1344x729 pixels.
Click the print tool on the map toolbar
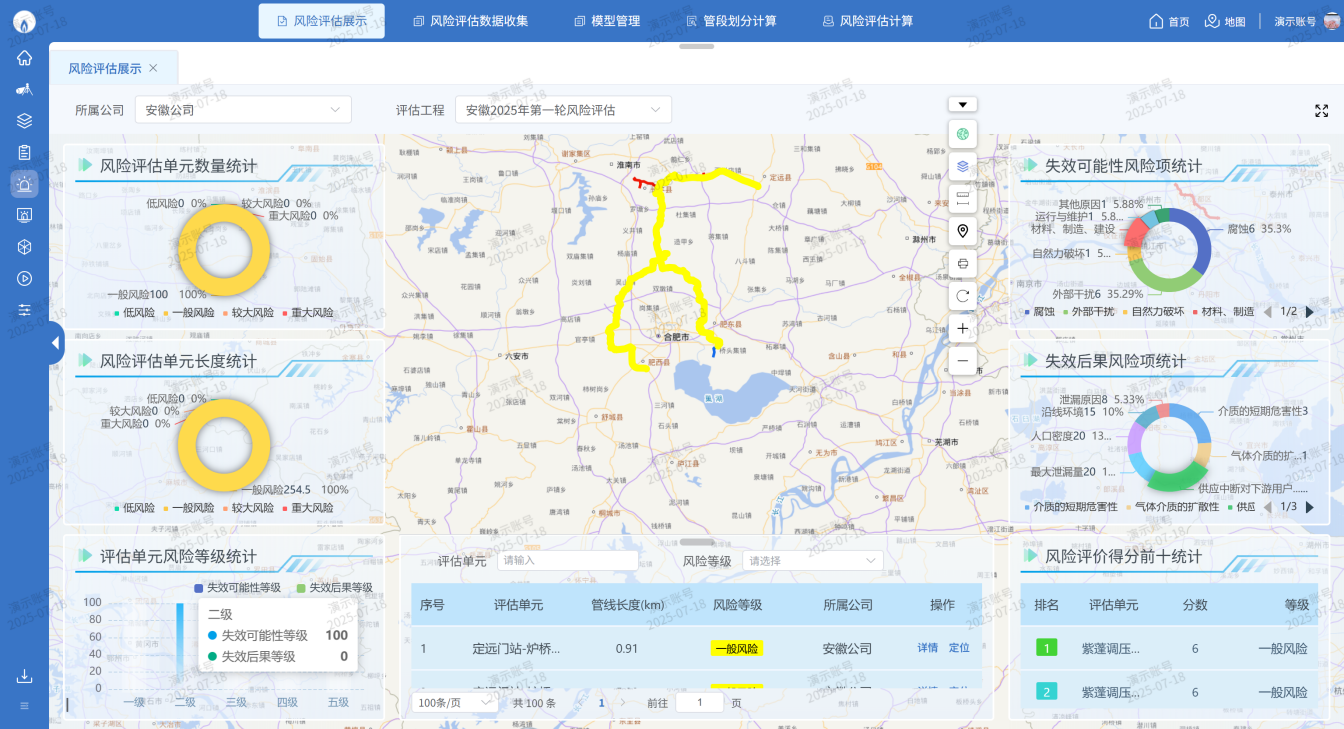tap(962, 263)
